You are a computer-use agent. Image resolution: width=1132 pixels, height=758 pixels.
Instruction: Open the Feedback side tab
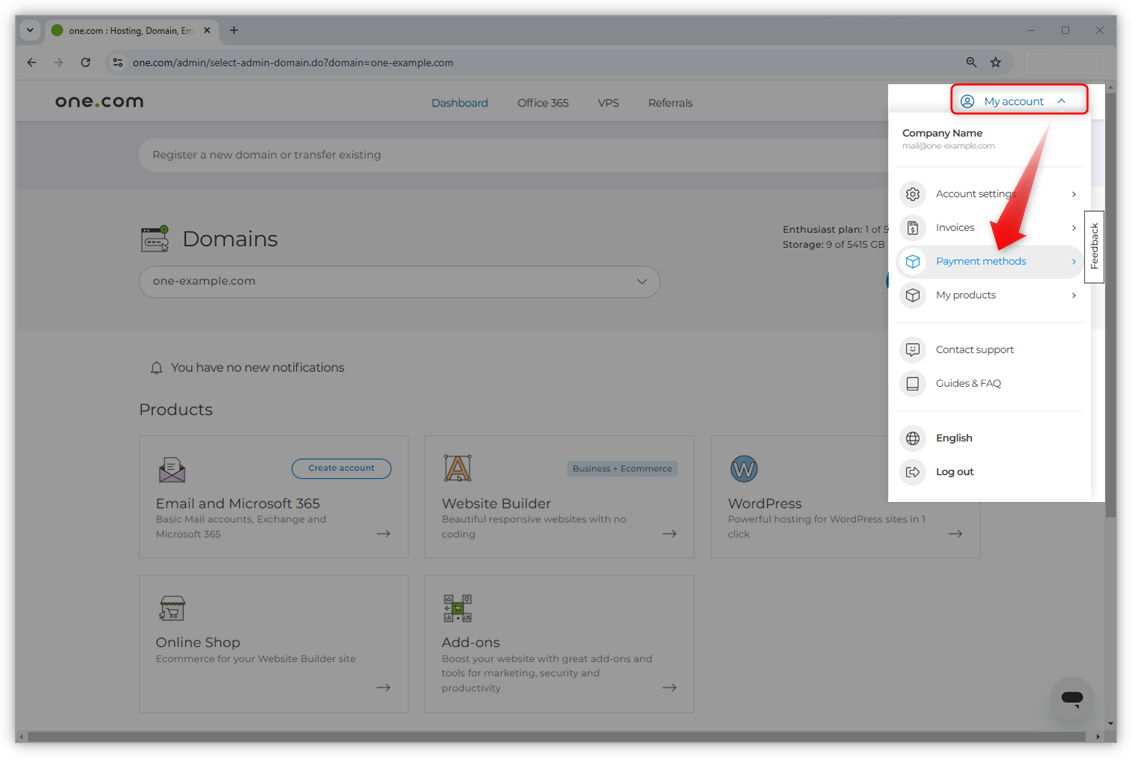1094,246
